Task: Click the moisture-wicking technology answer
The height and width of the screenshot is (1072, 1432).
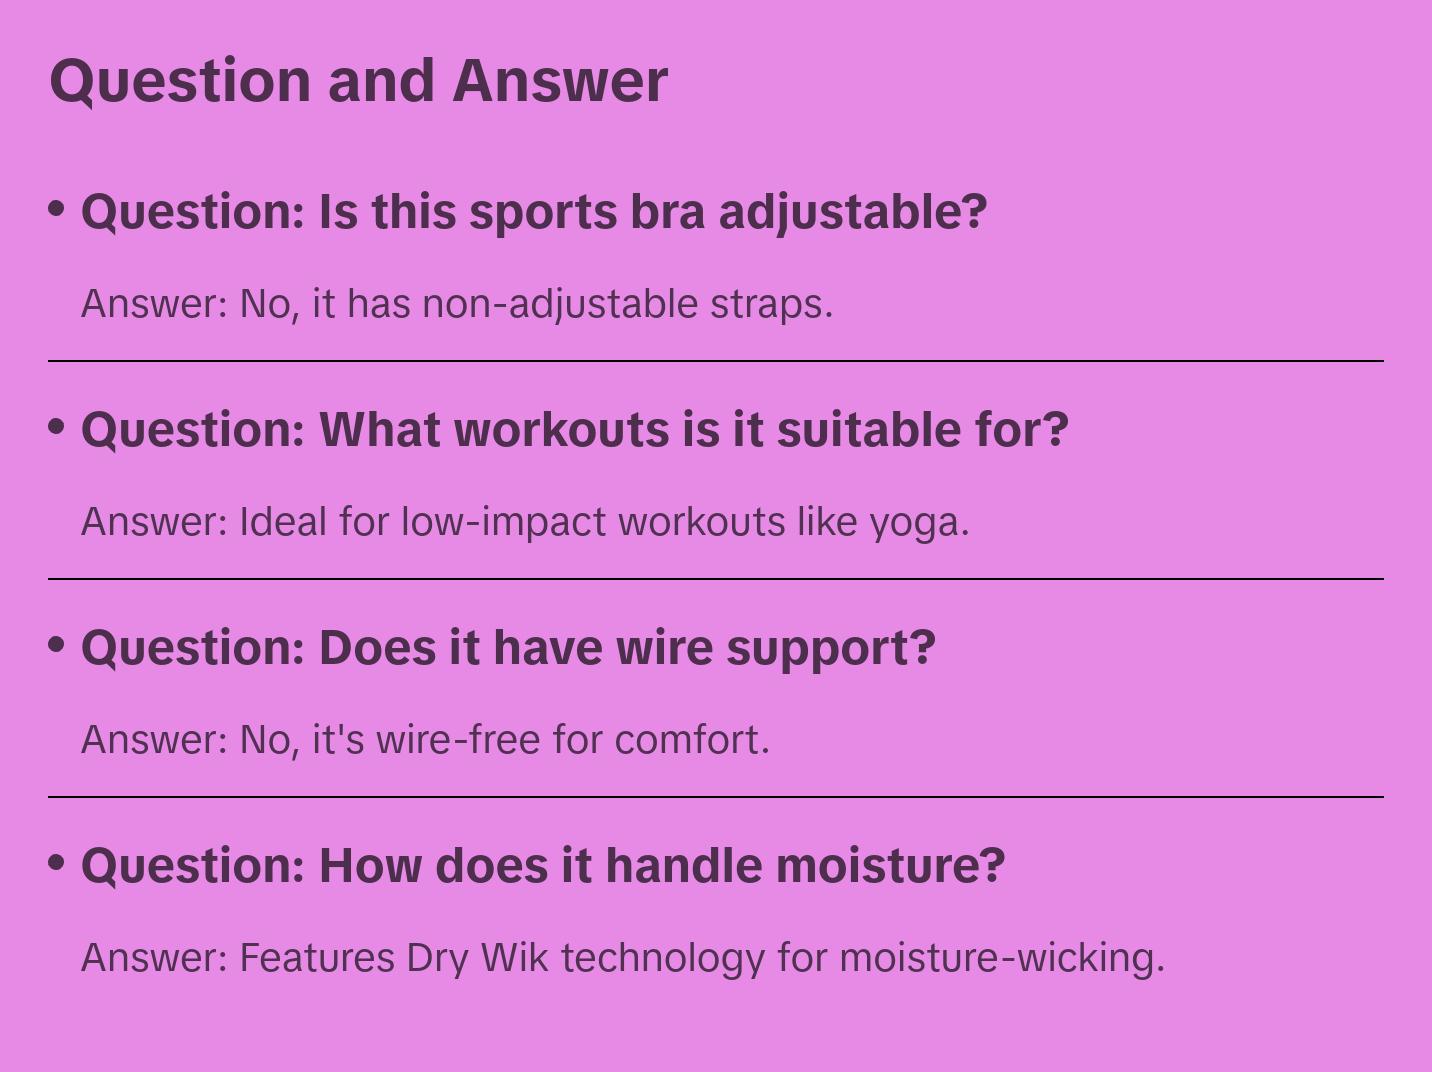Action: pyautogui.click(x=623, y=958)
